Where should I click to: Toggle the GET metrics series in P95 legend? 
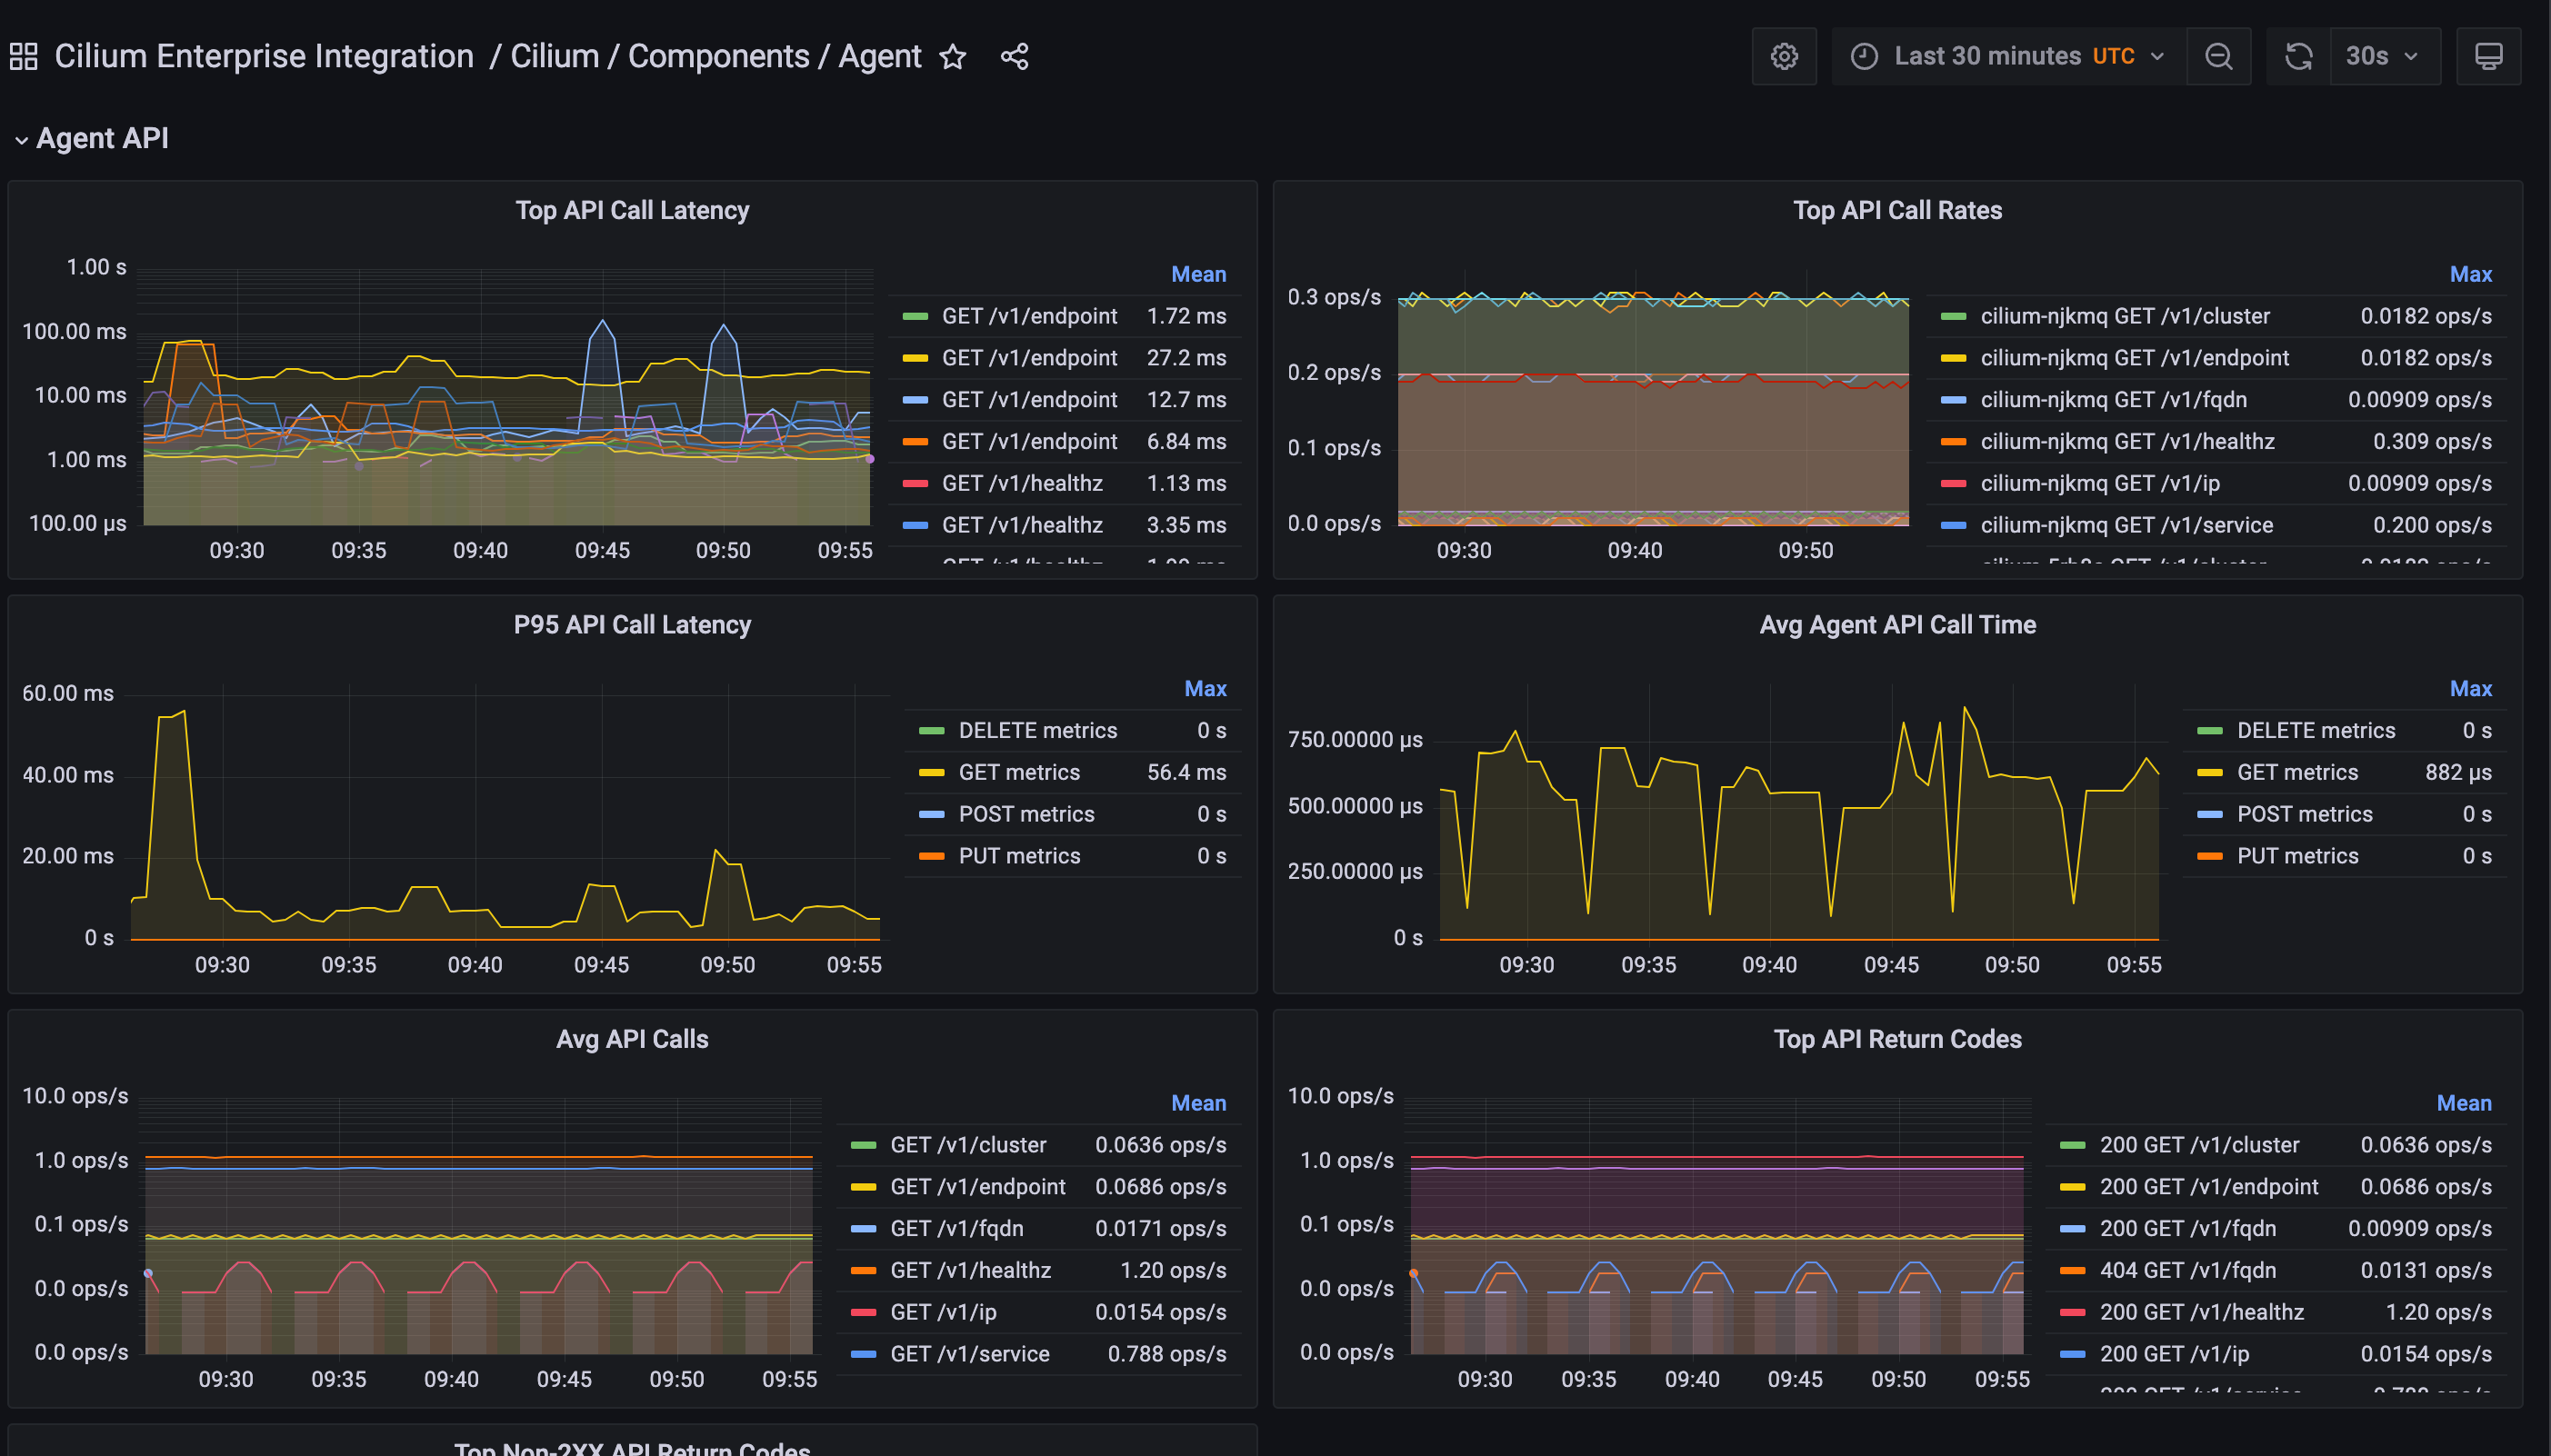click(x=1019, y=772)
